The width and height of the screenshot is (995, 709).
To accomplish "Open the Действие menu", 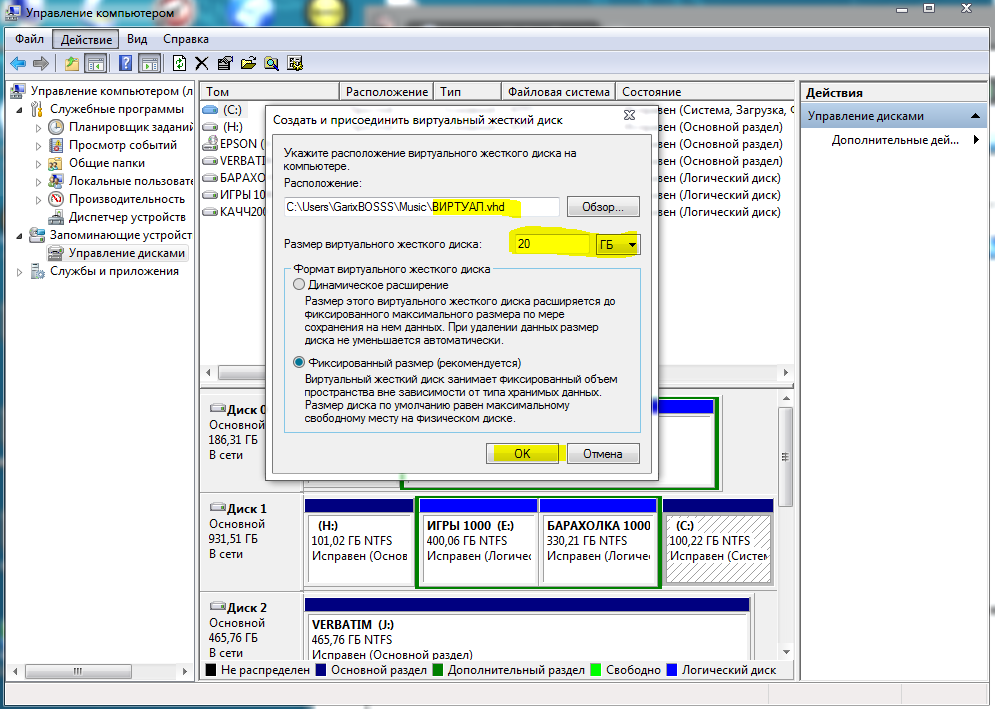I will (86, 39).
